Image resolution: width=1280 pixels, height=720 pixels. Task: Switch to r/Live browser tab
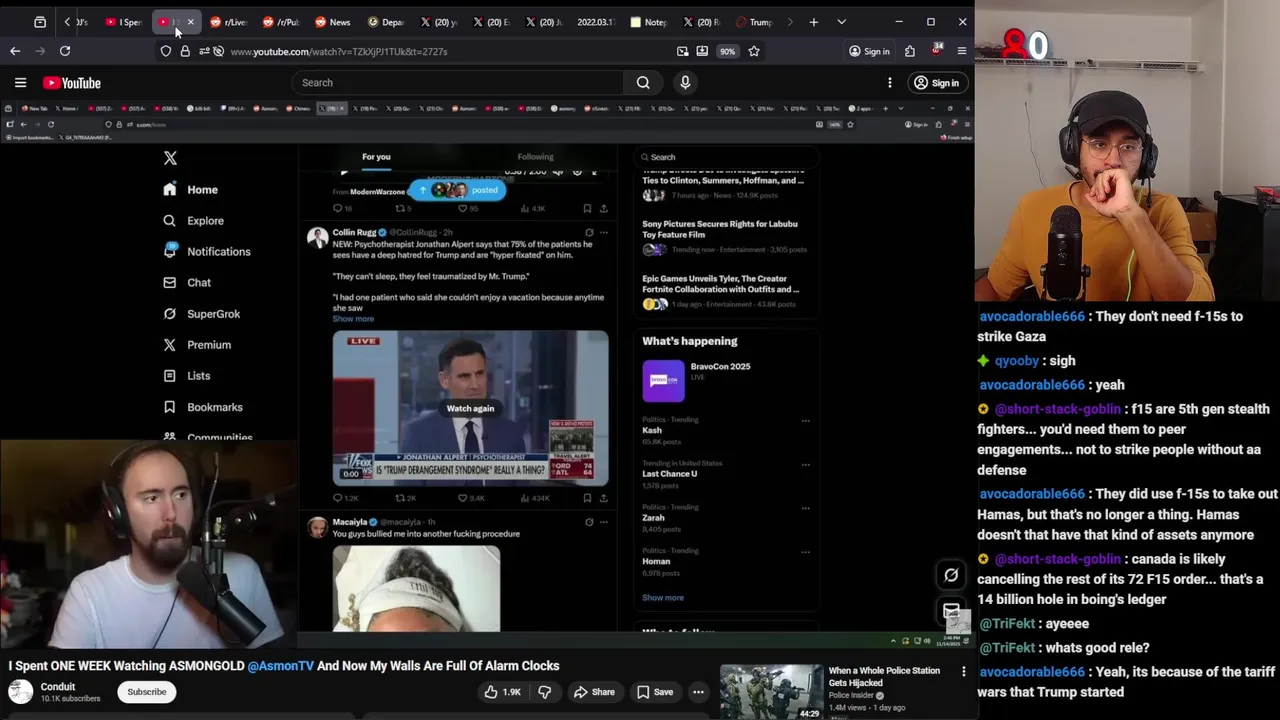pyautogui.click(x=229, y=22)
